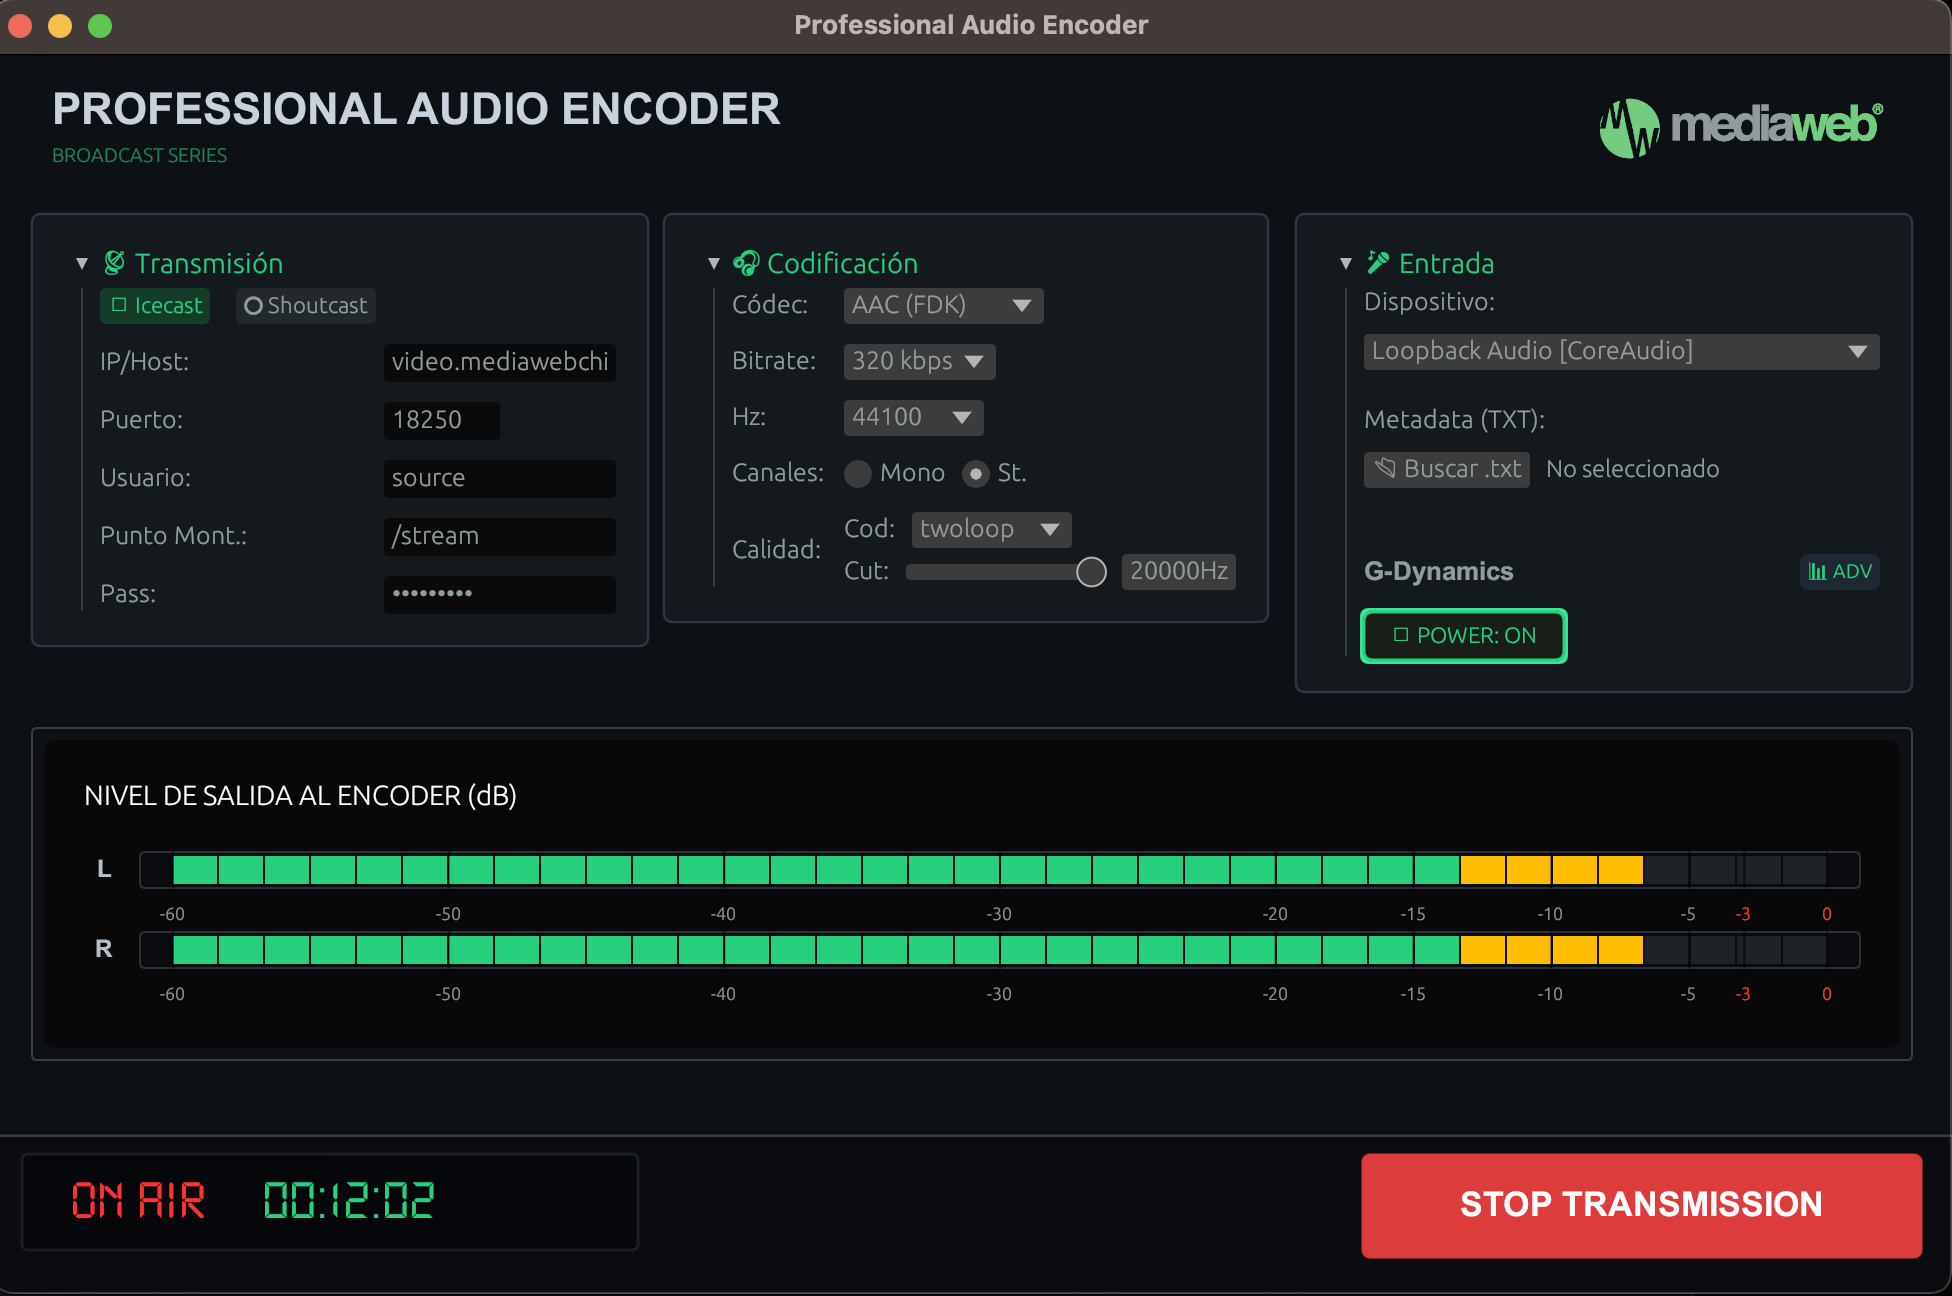The image size is (1952, 1296).
Task: Click the Transmisión antenna icon
Action: tap(117, 262)
